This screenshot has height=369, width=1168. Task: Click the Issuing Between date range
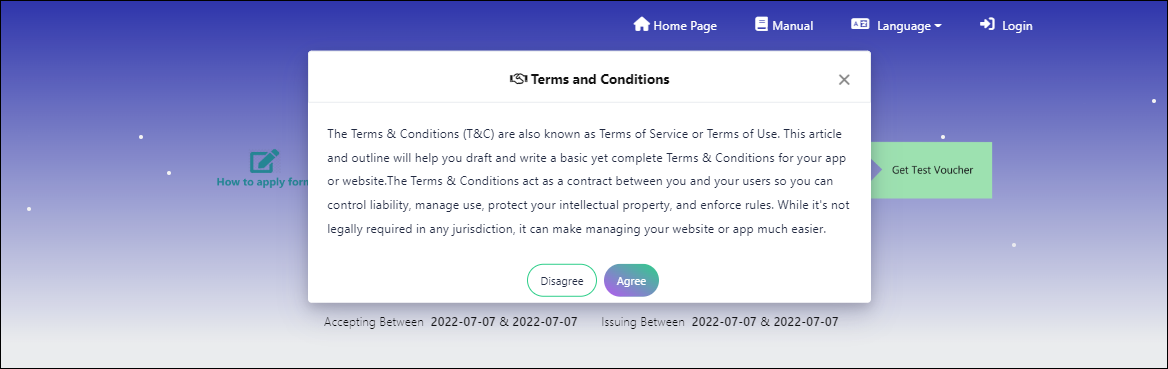(720, 322)
